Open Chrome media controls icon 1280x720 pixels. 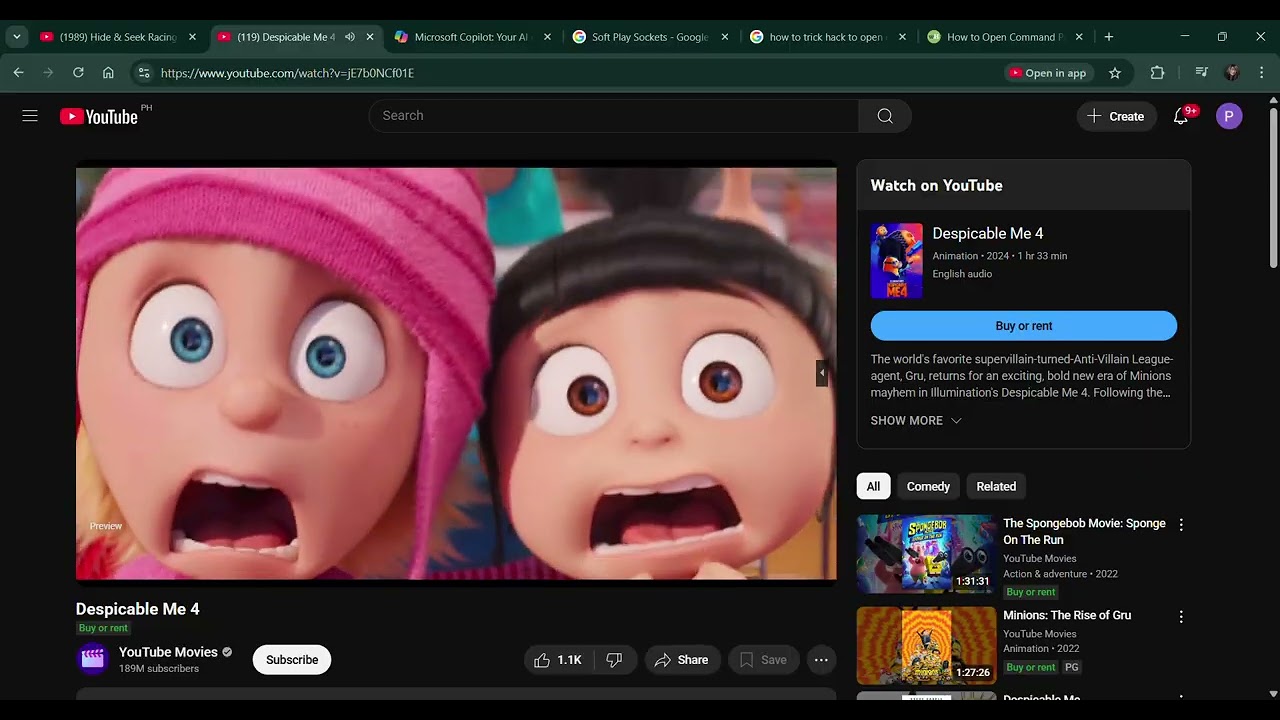pyautogui.click(x=1202, y=73)
